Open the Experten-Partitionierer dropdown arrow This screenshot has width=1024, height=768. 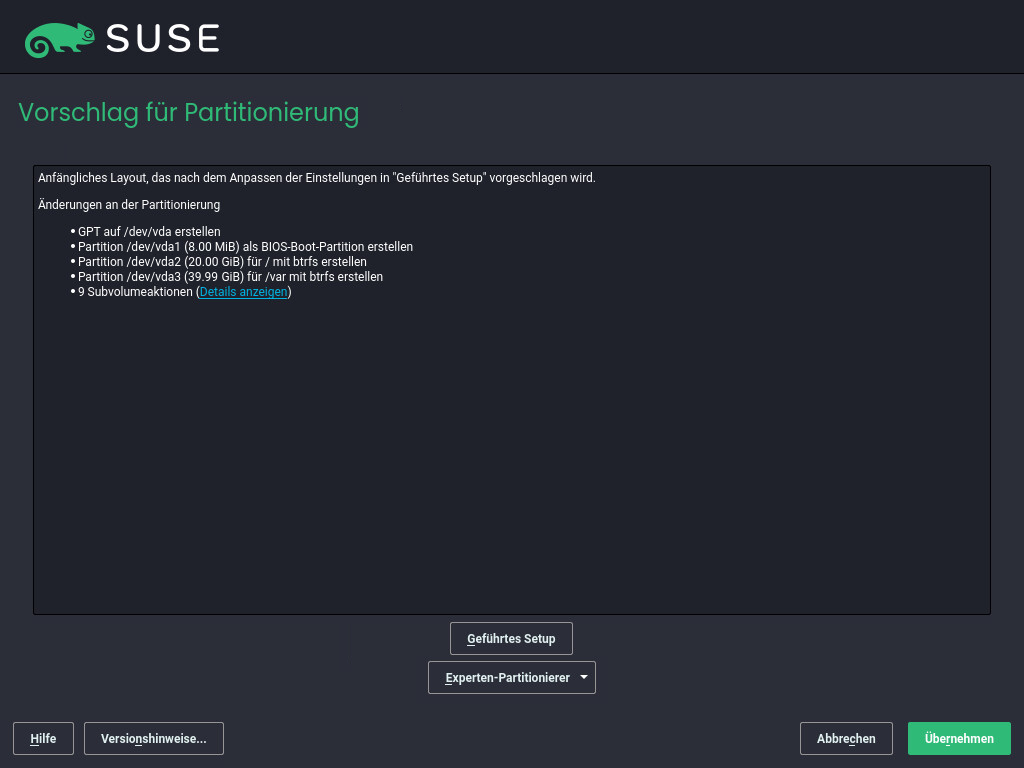[x=584, y=677]
